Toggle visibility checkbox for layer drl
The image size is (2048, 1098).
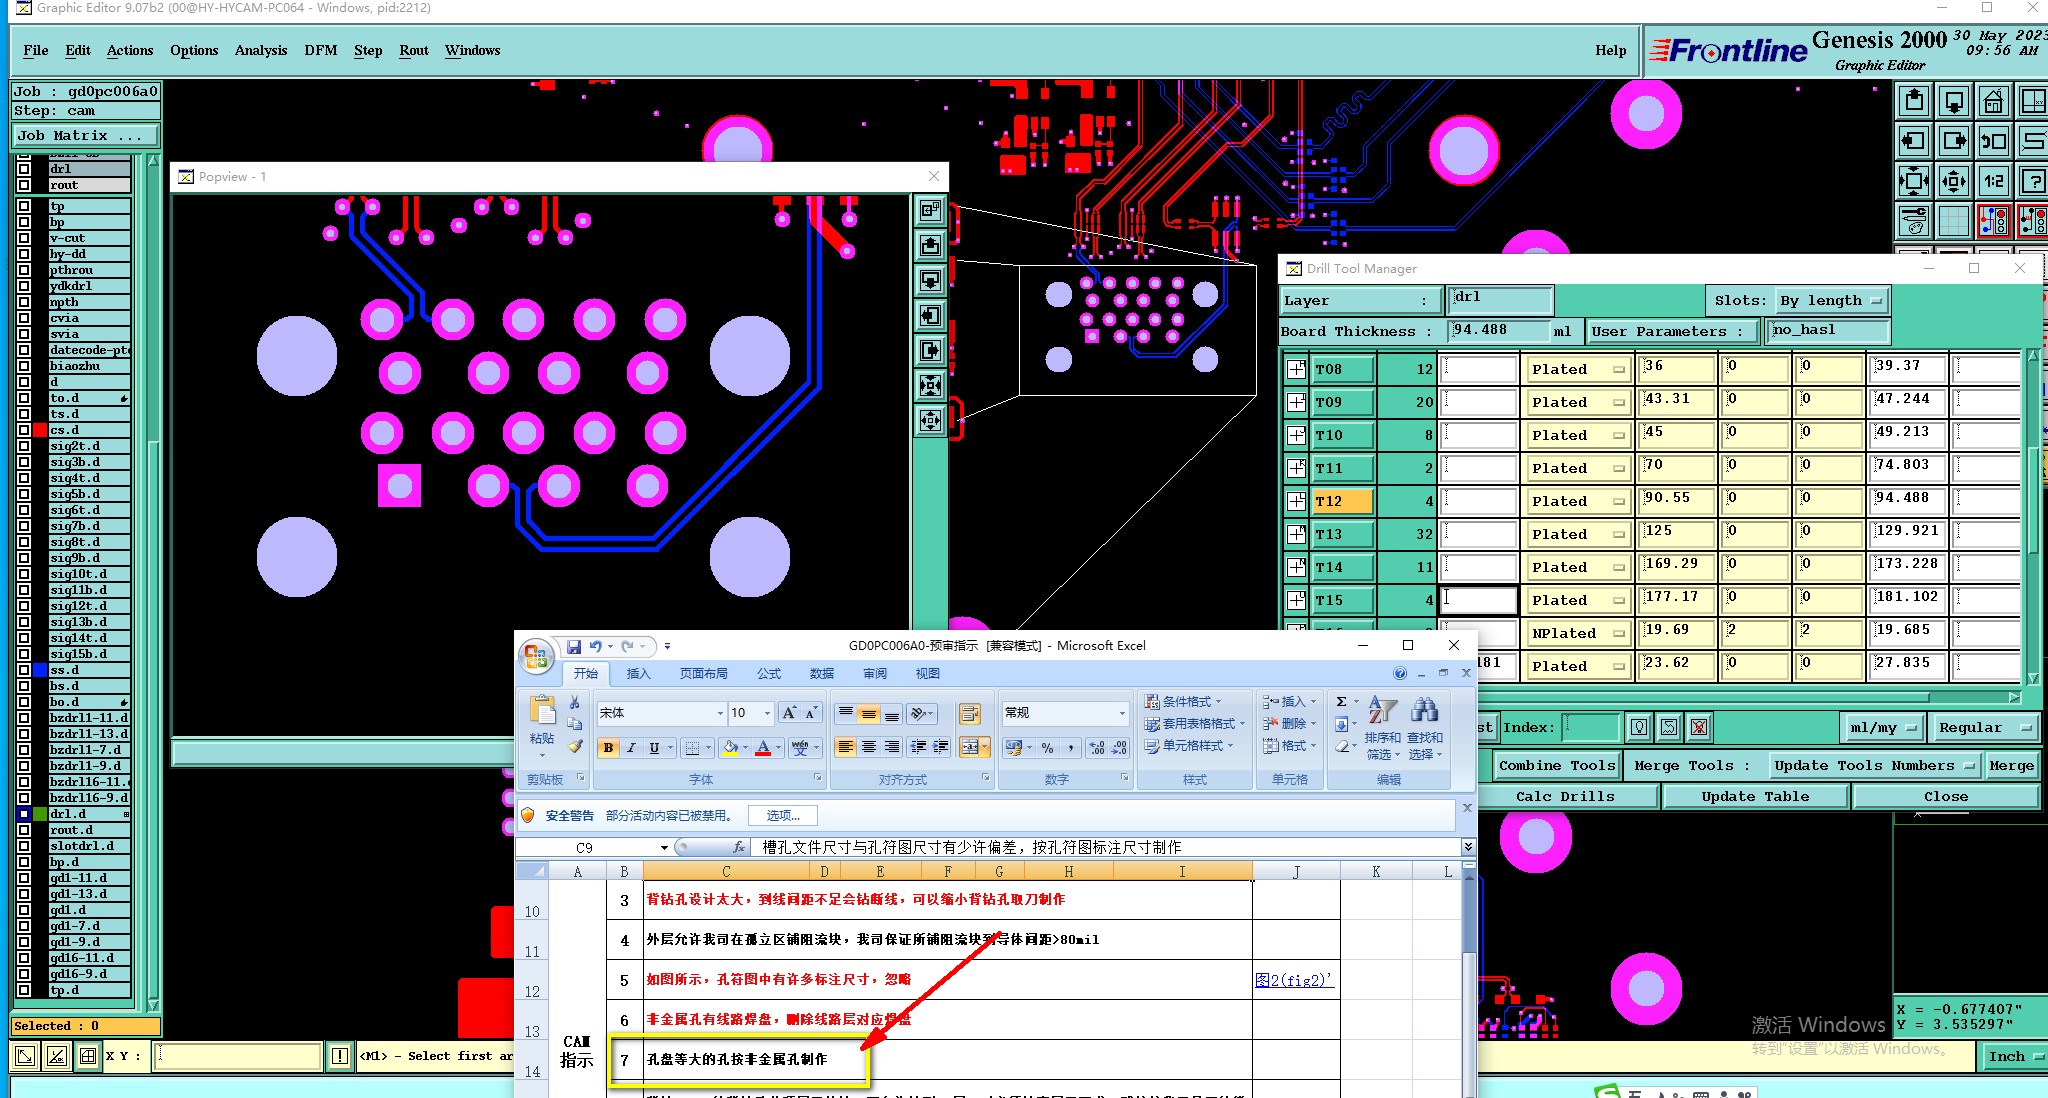click(24, 169)
